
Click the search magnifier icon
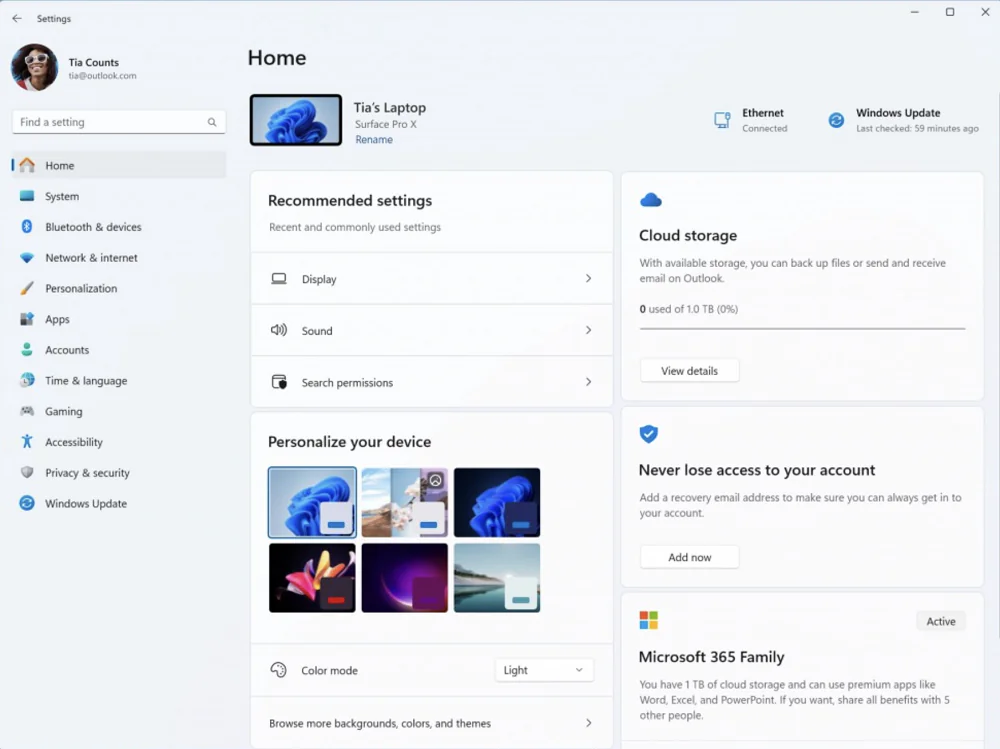click(x=212, y=122)
